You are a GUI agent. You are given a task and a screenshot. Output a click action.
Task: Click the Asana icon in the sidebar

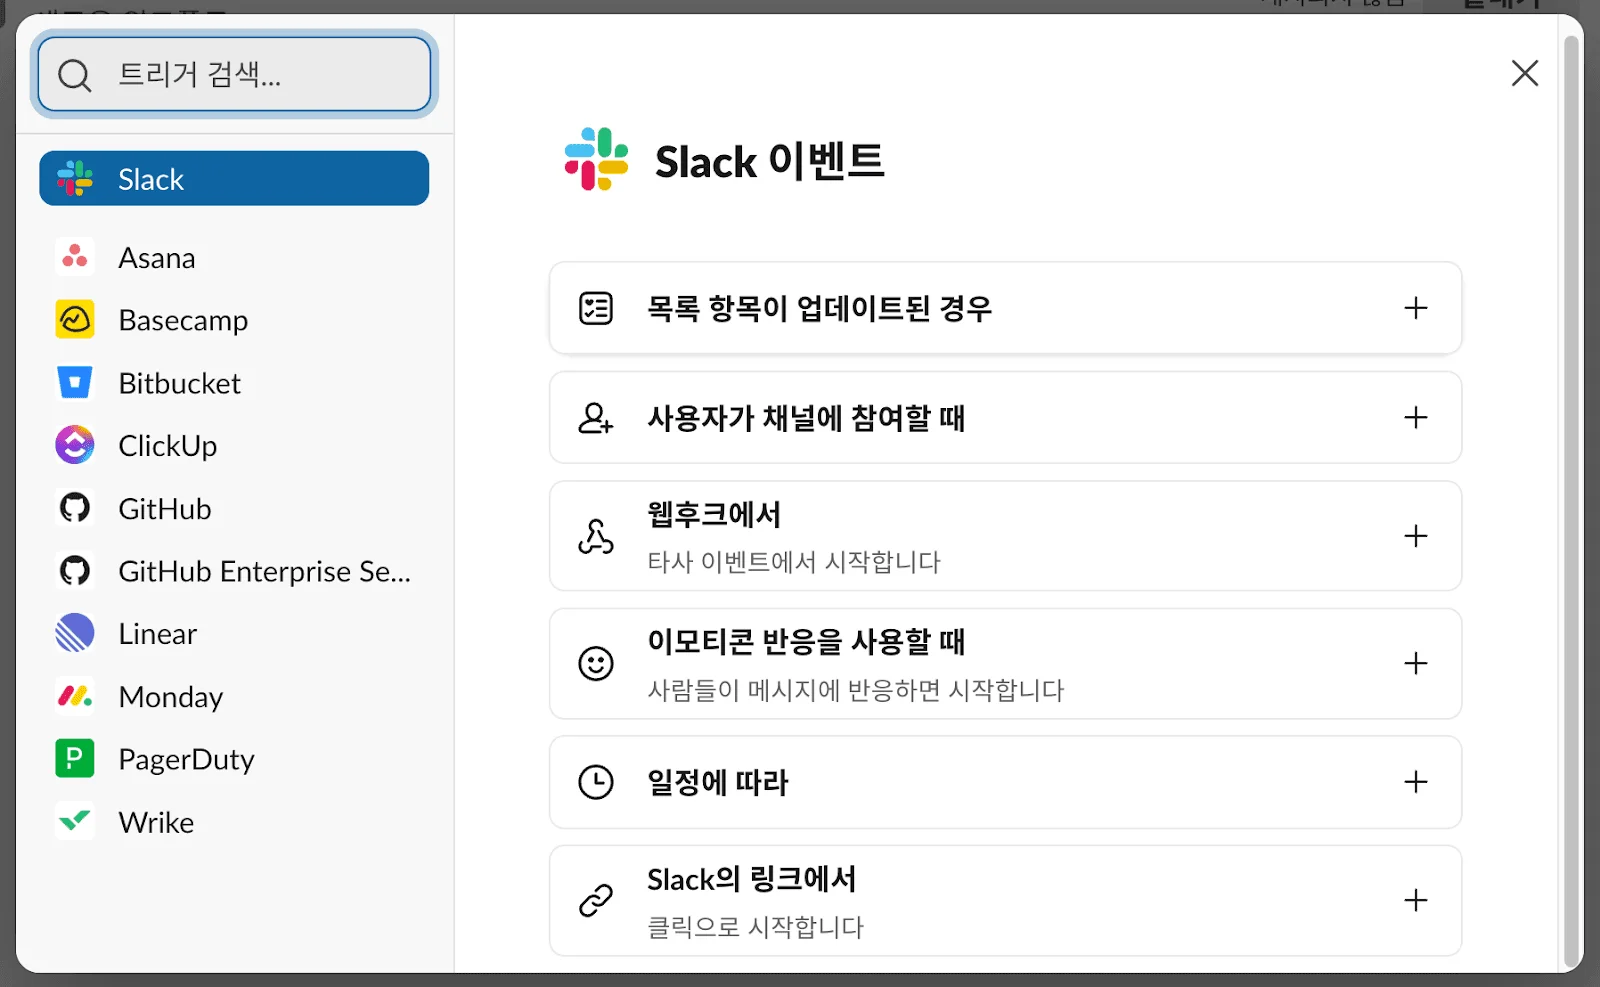(x=75, y=257)
